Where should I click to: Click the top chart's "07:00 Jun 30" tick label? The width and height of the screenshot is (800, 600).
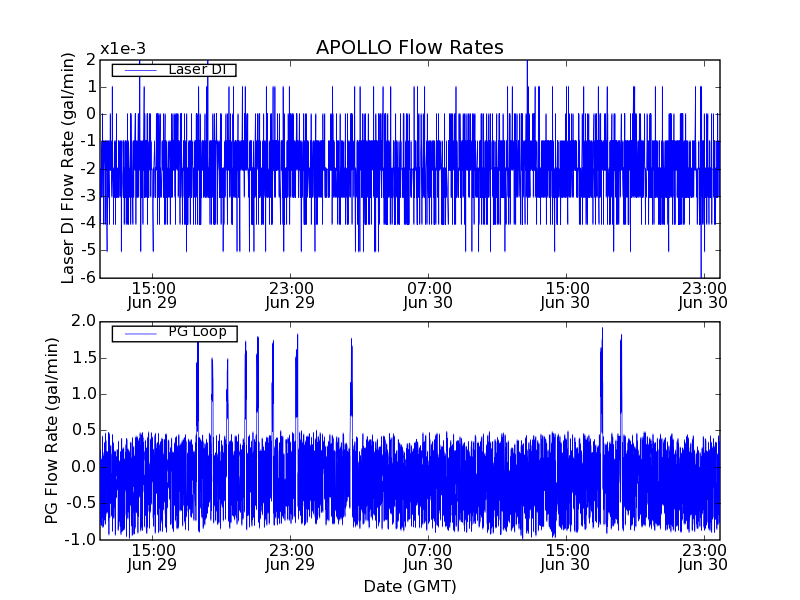click(428, 296)
